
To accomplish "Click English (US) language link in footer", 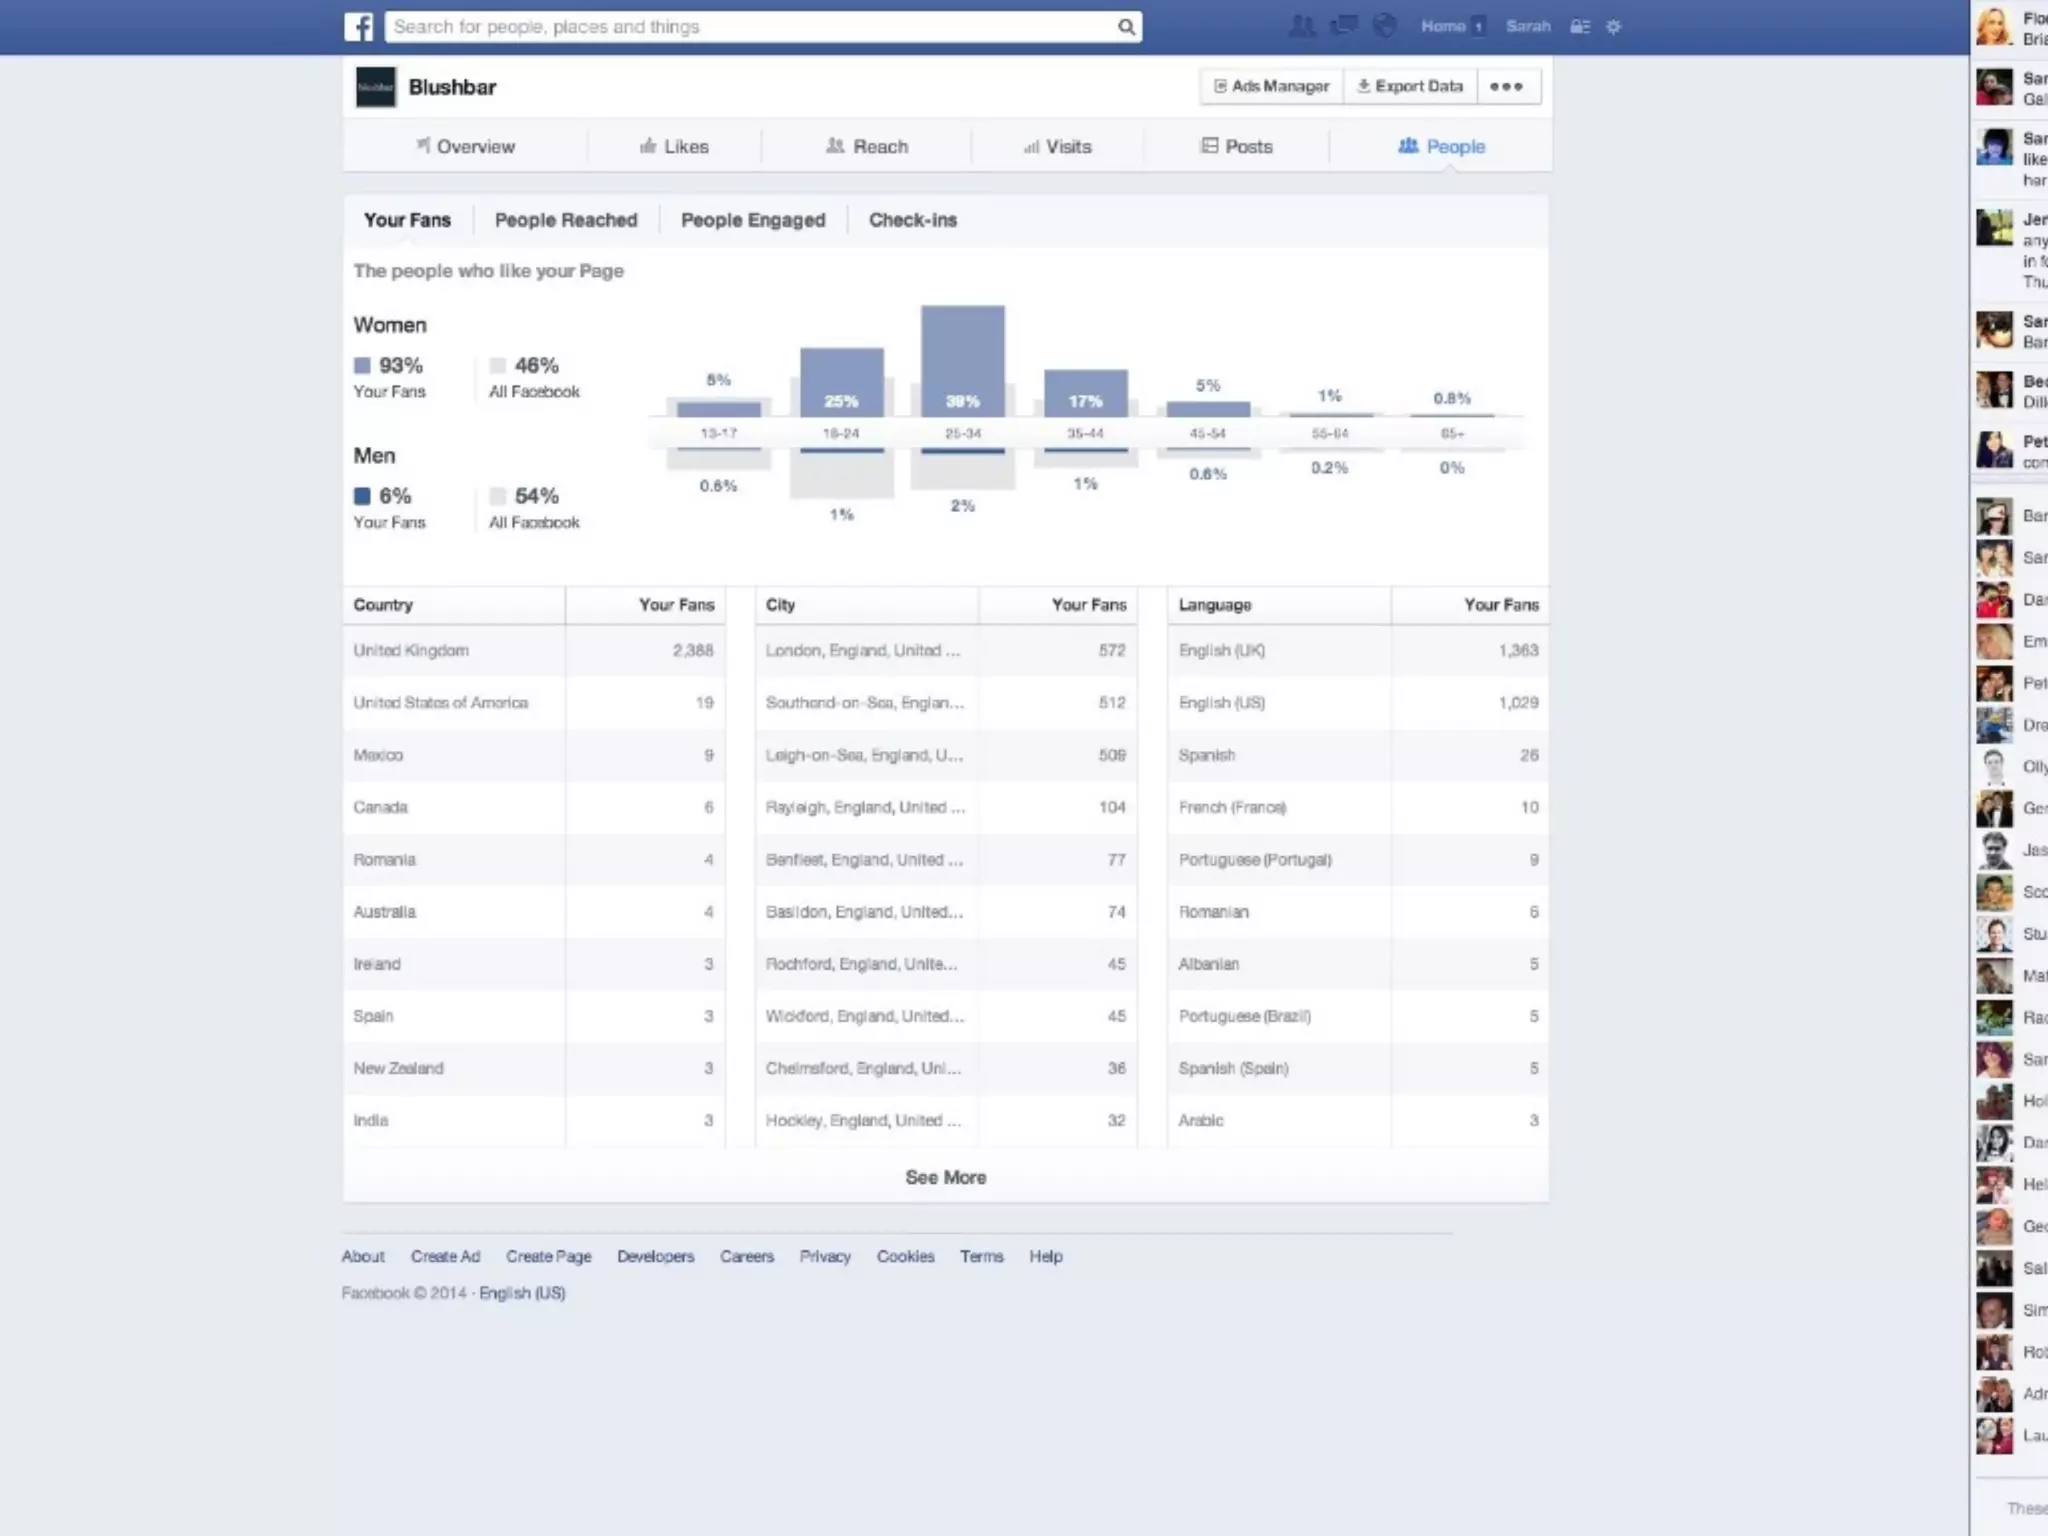I will point(522,1293).
